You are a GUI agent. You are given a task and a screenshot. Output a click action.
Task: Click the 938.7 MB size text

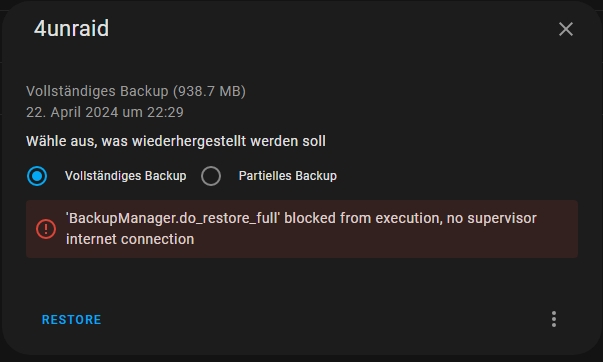tap(209, 92)
